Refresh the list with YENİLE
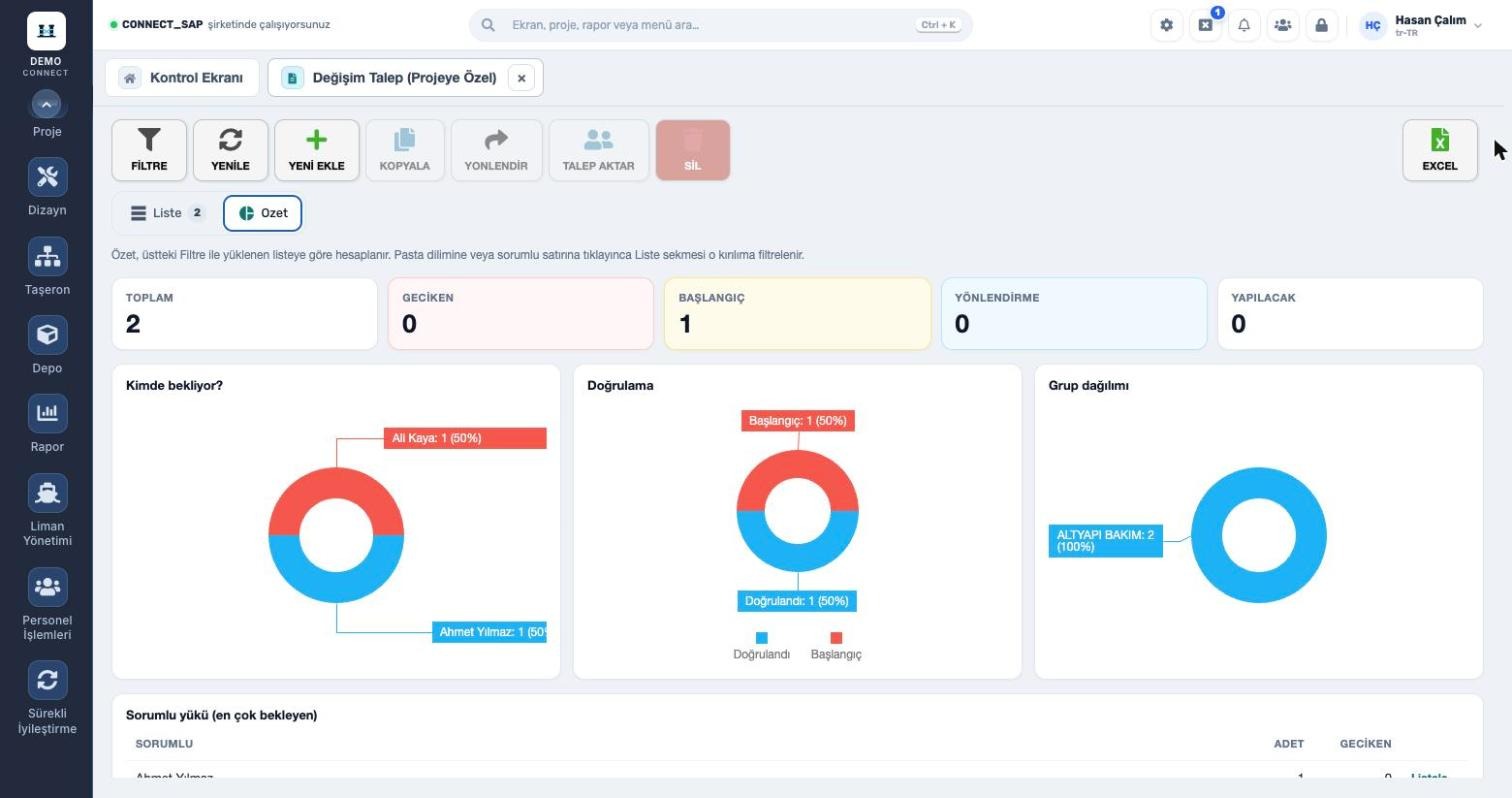This screenshot has height=798, width=1512. (x=231, y=151)
